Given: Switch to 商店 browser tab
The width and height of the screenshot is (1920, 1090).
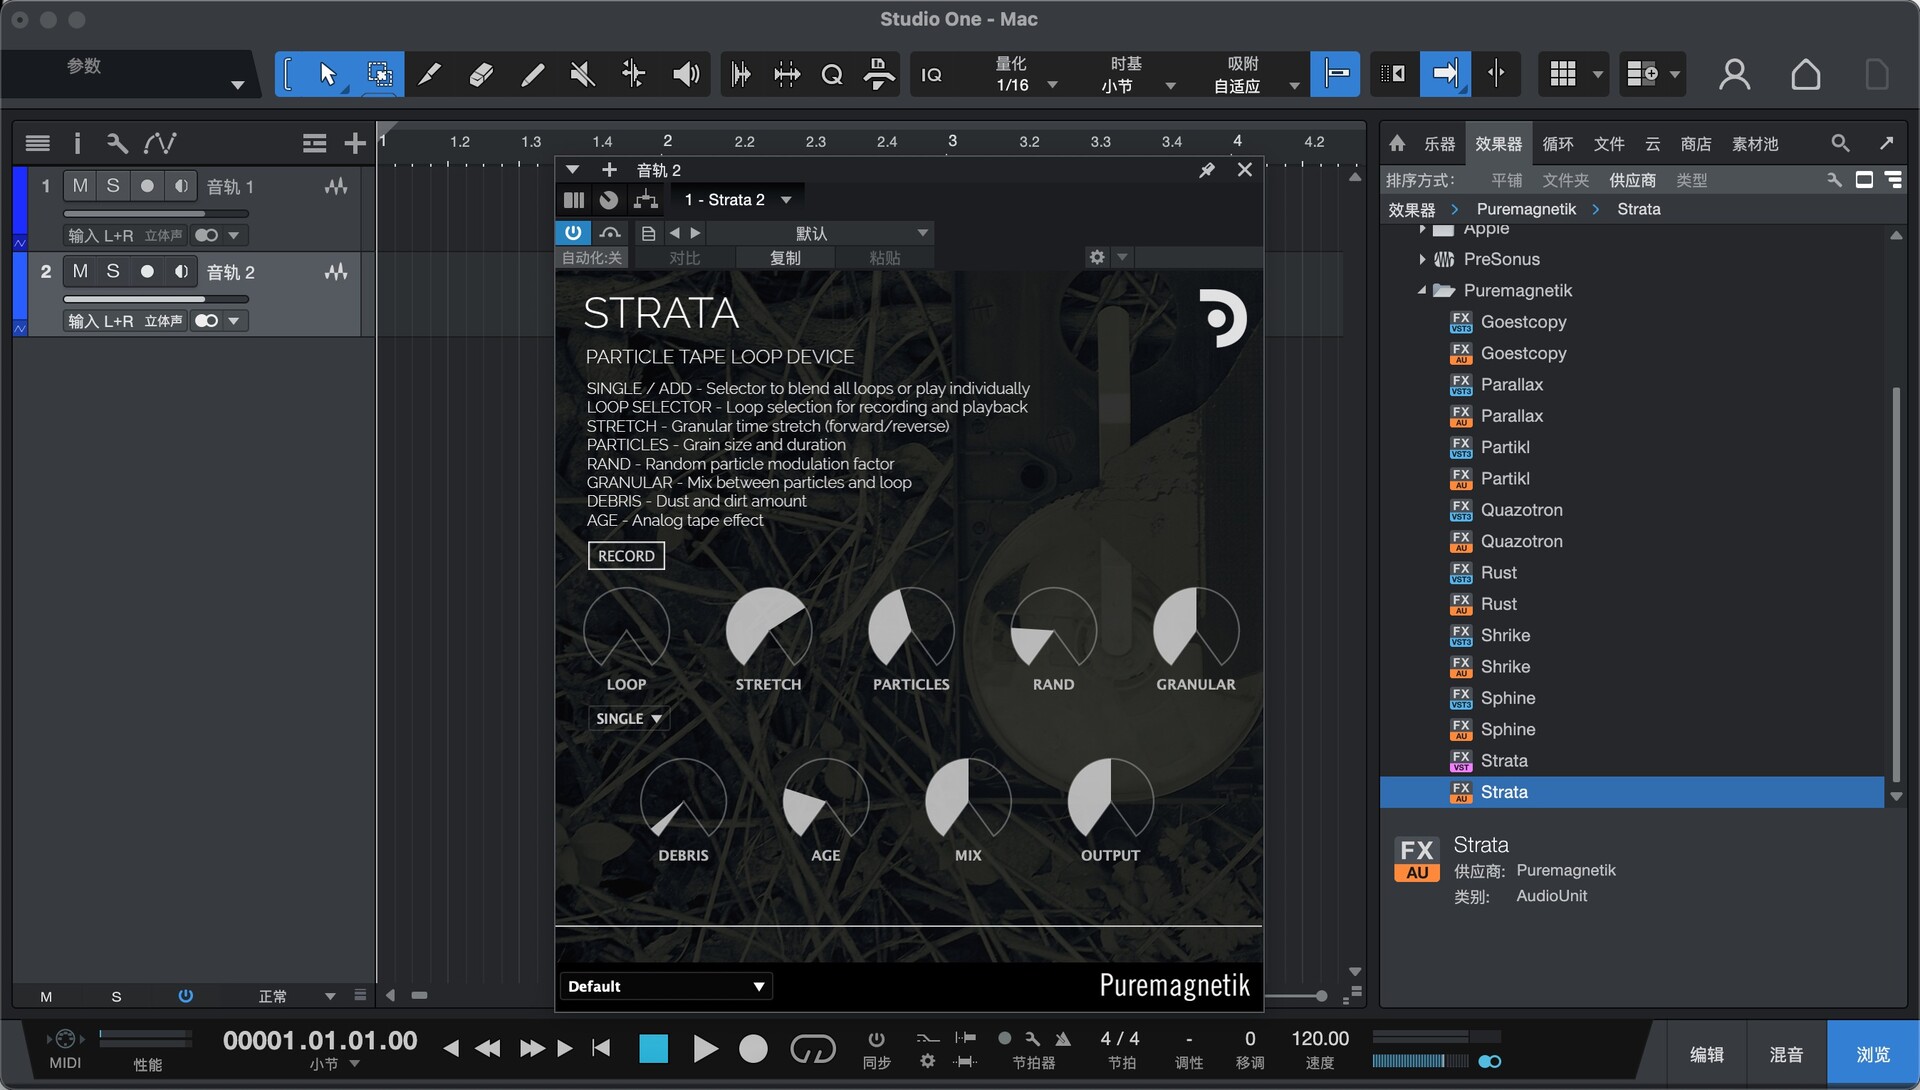Looking at the screenshot, I should pyautogui.click(x=1695, y=144).
